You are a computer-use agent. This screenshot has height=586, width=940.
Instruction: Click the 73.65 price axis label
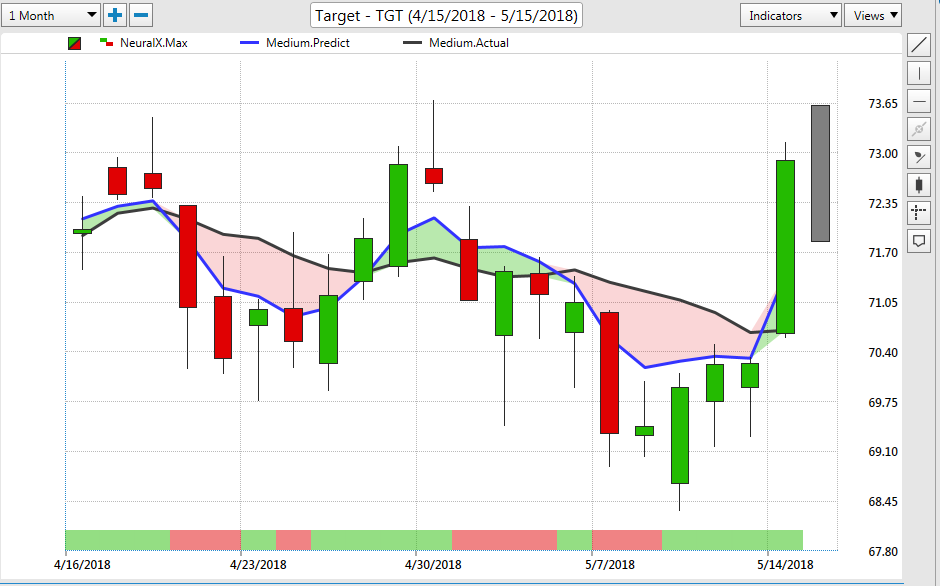click(883, 104)
